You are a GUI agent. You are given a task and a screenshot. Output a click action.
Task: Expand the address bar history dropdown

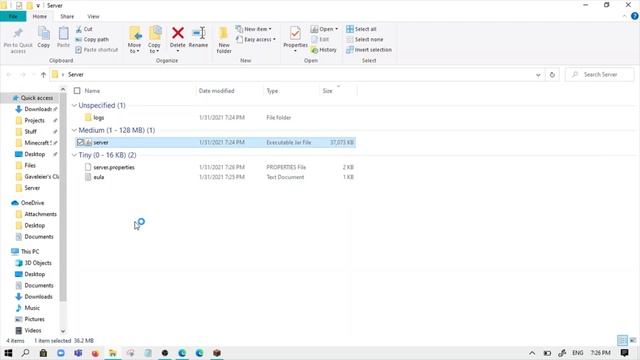(538, 75)
